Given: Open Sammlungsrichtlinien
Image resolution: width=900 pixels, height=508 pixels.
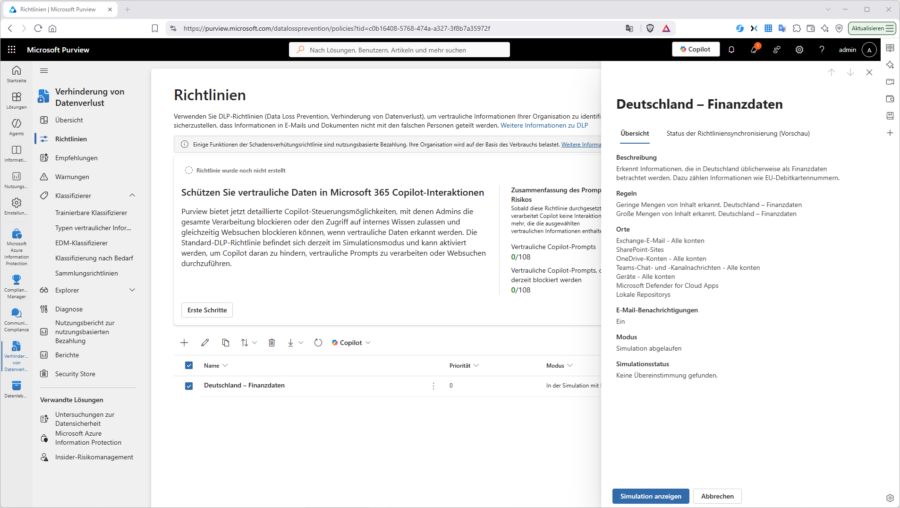Looking at the screenshot, I should click(86, 273).
